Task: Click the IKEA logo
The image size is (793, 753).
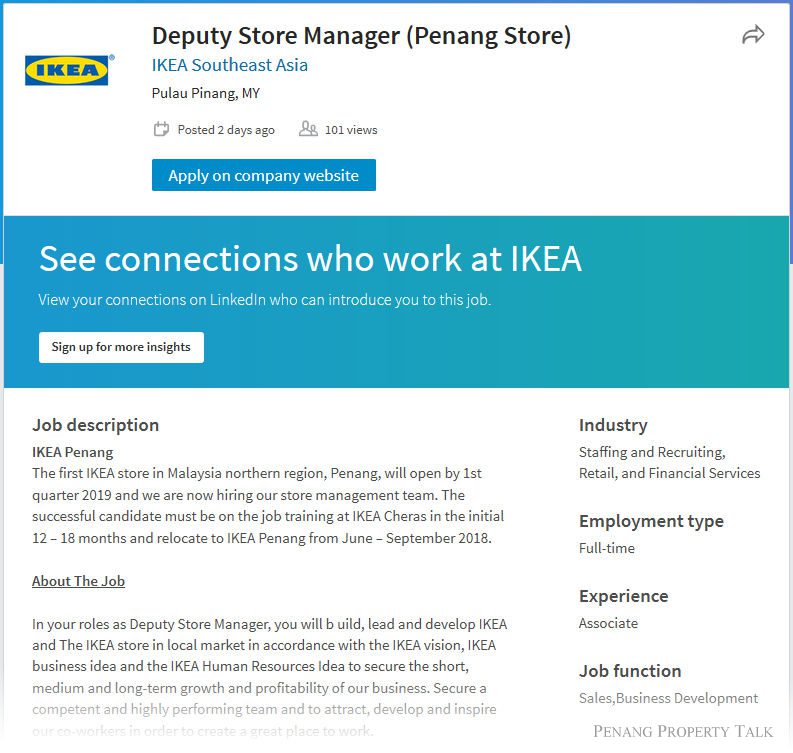Action: click(x=69, y=70)
